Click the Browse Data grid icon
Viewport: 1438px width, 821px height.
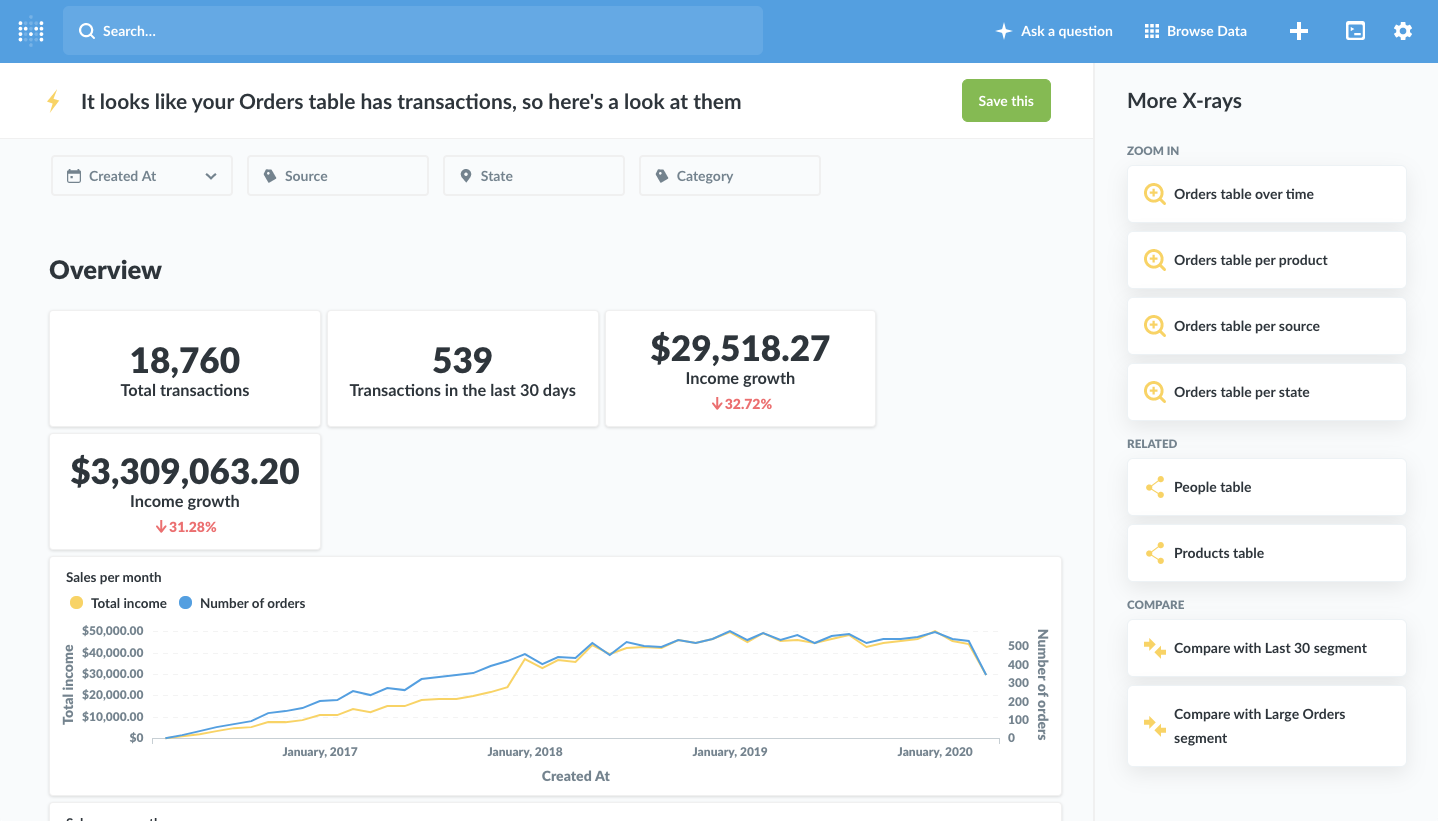1152,31
